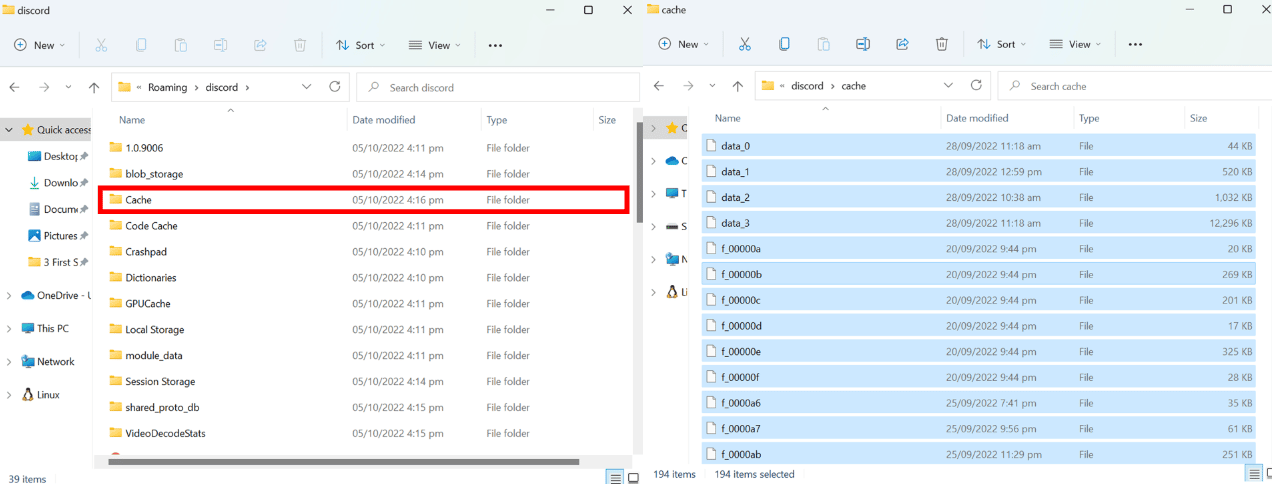1272x484 pixels.
Task: Click the Copy icon in discord window toolbar
Action: click(141, 45)
